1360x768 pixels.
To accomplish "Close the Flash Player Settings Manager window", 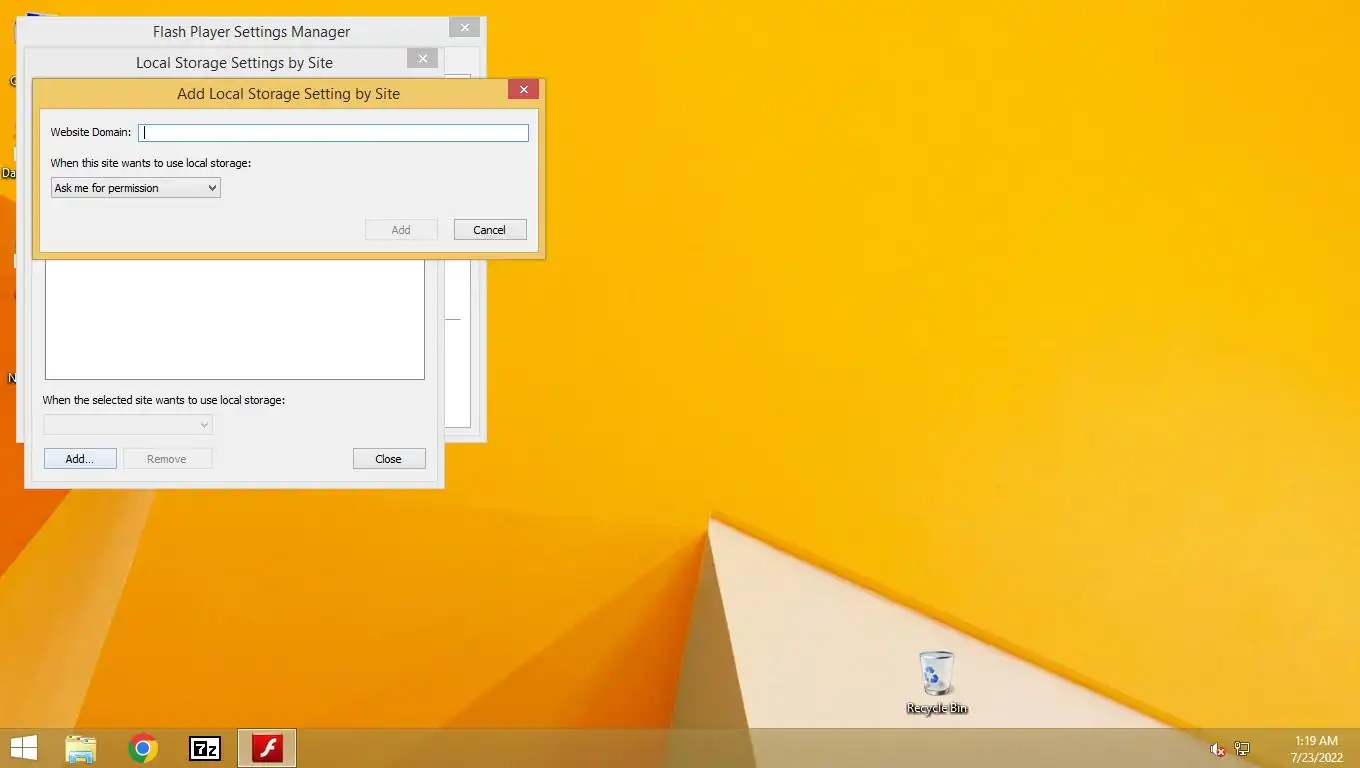I will (x=464, y=27).
